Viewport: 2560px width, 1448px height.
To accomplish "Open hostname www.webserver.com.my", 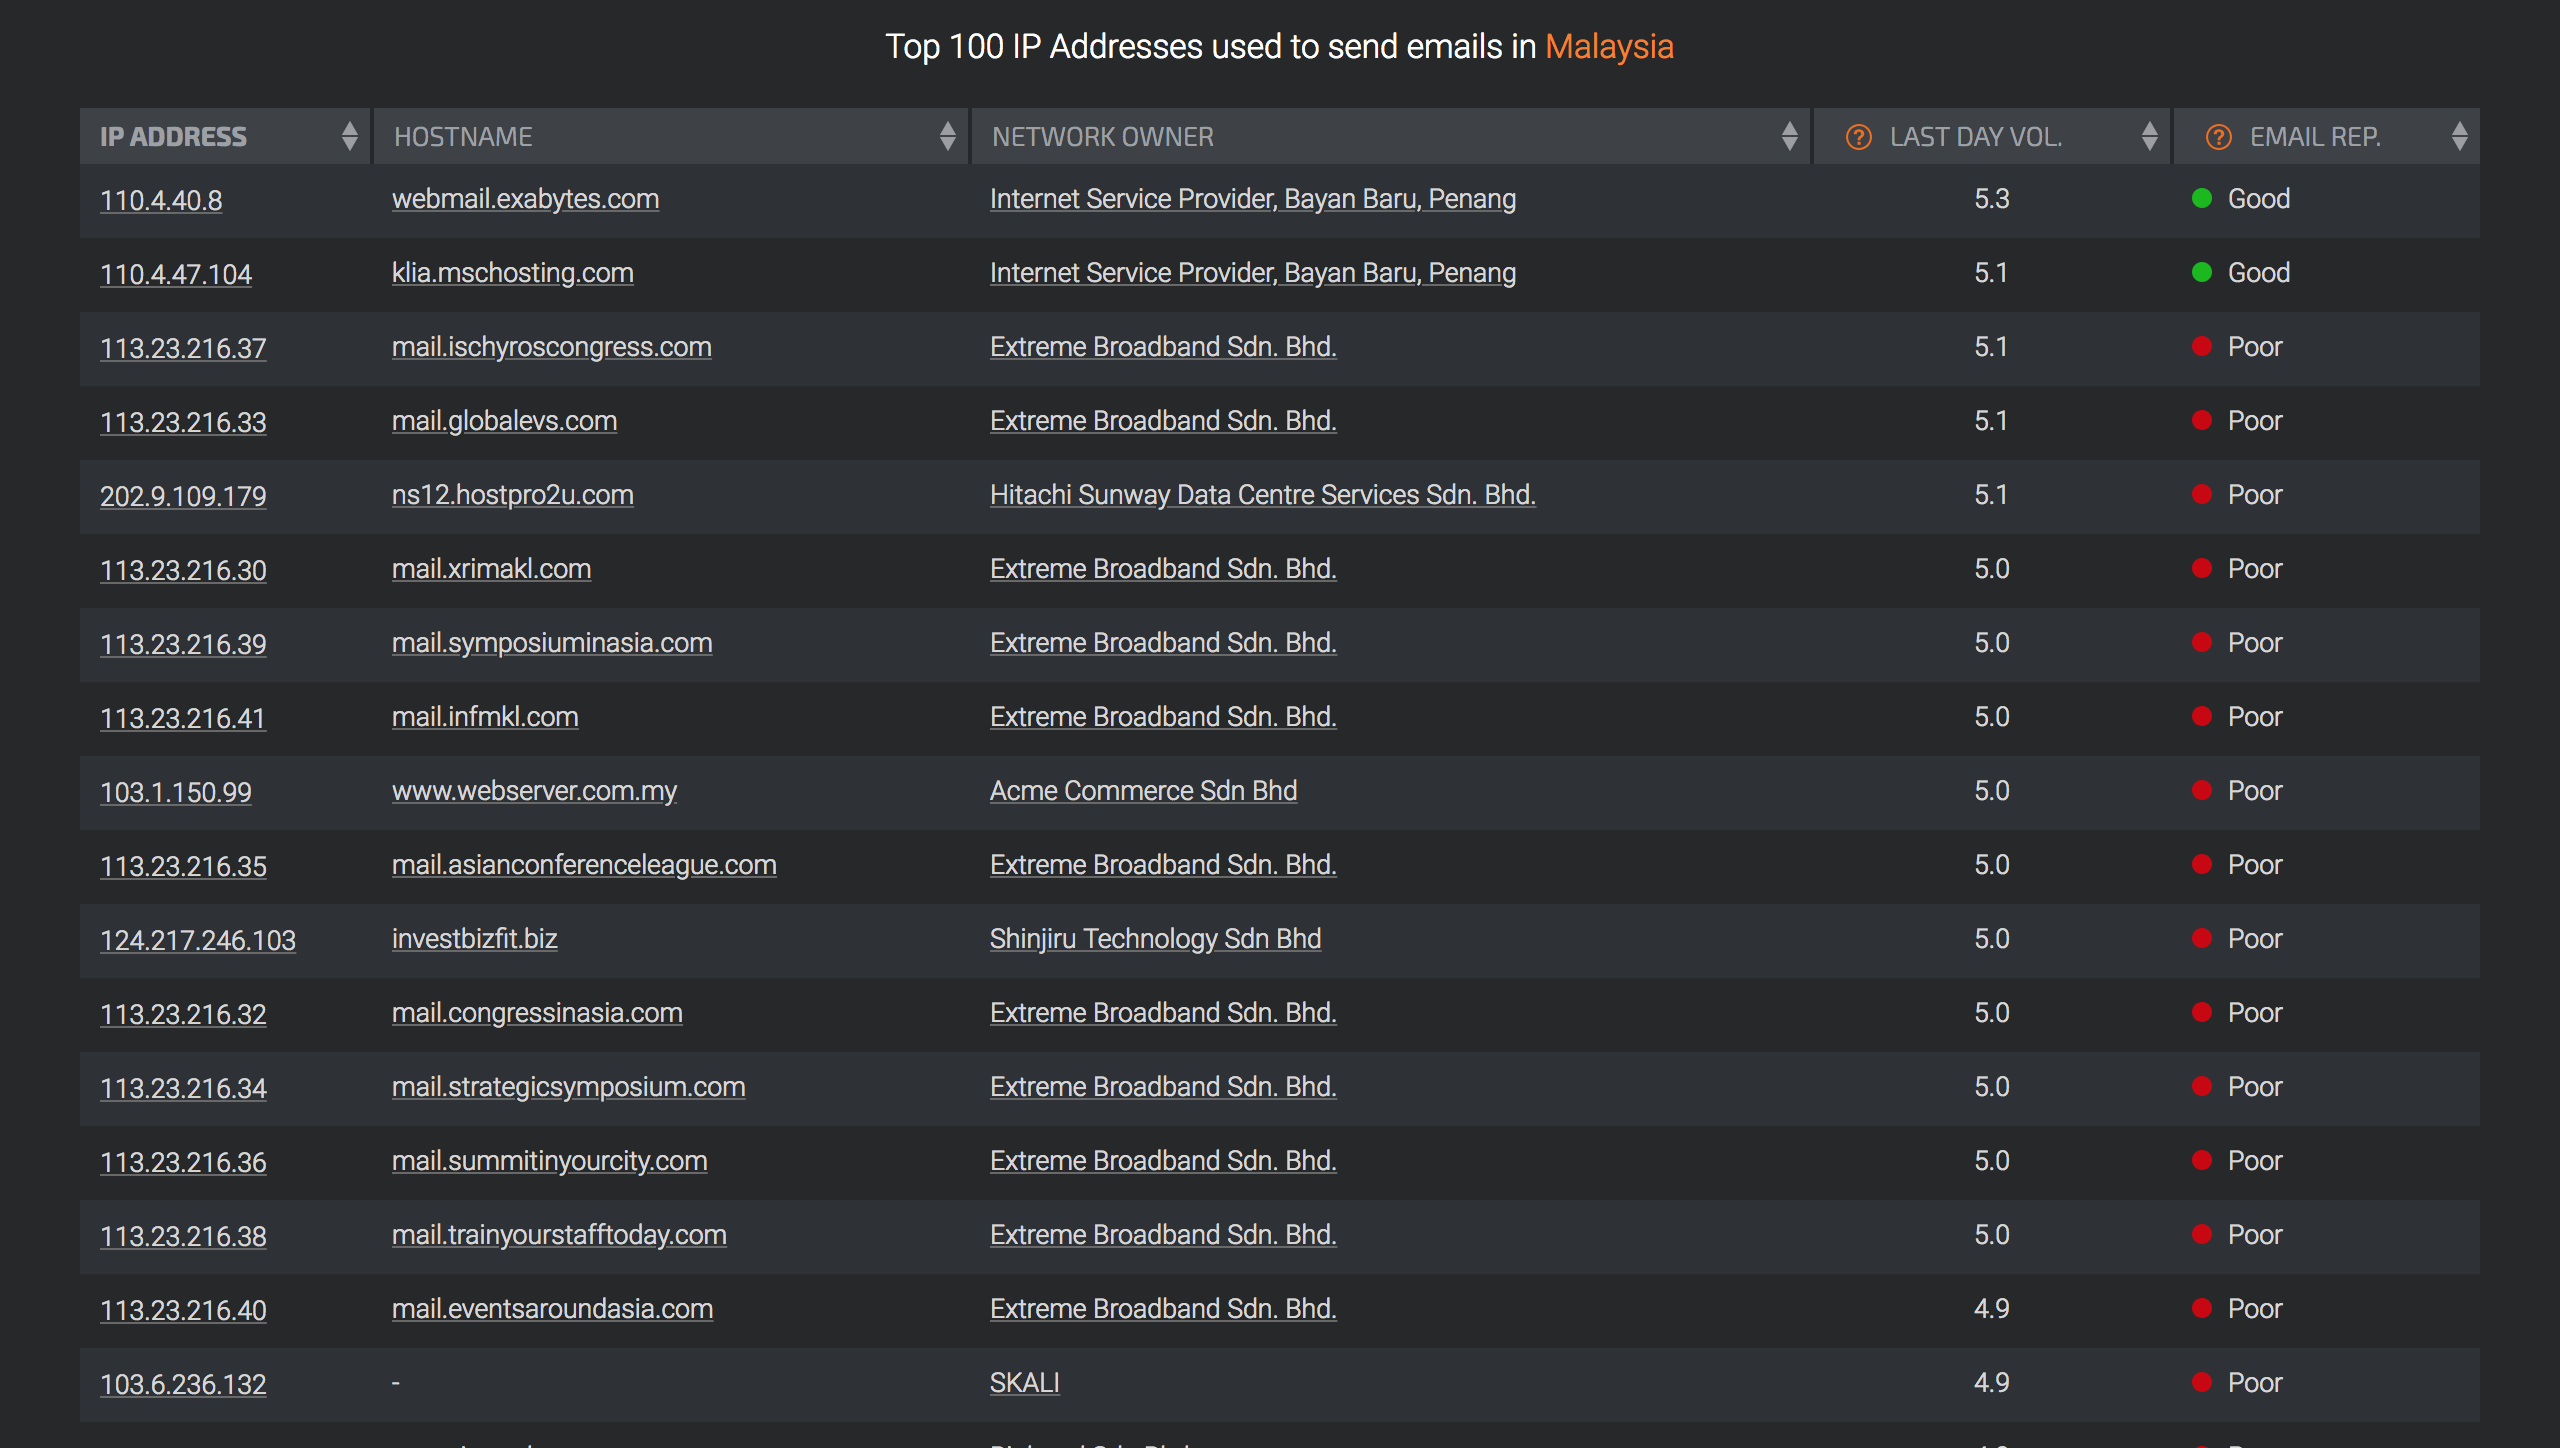I will point(534,791).
